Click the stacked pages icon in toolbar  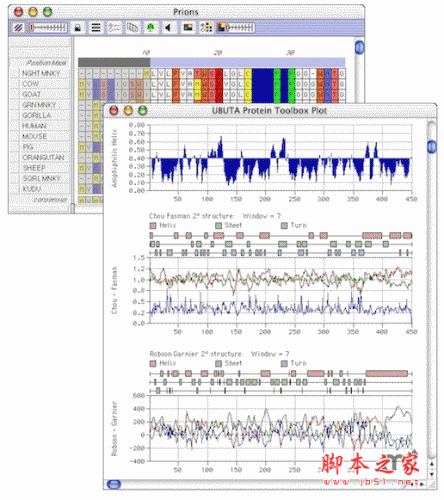tap(132, 28)
